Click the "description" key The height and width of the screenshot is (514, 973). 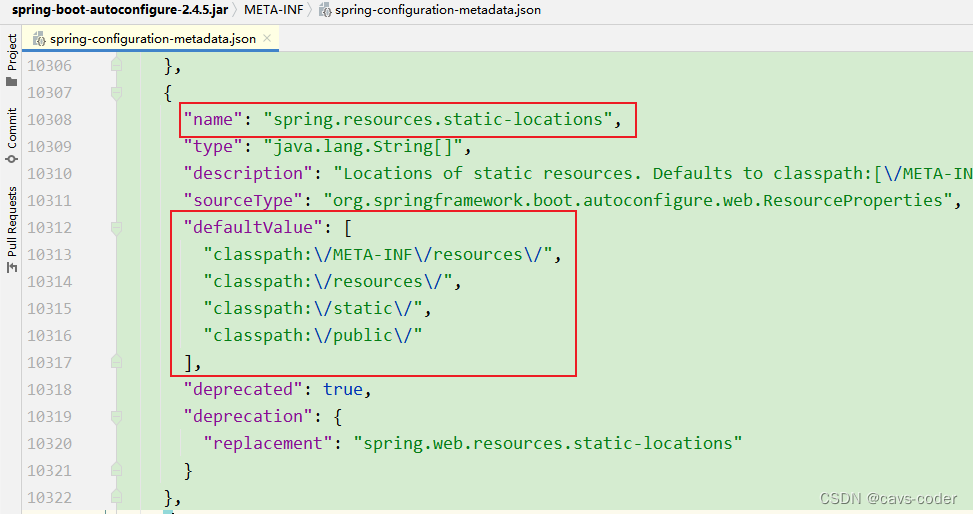248,173
